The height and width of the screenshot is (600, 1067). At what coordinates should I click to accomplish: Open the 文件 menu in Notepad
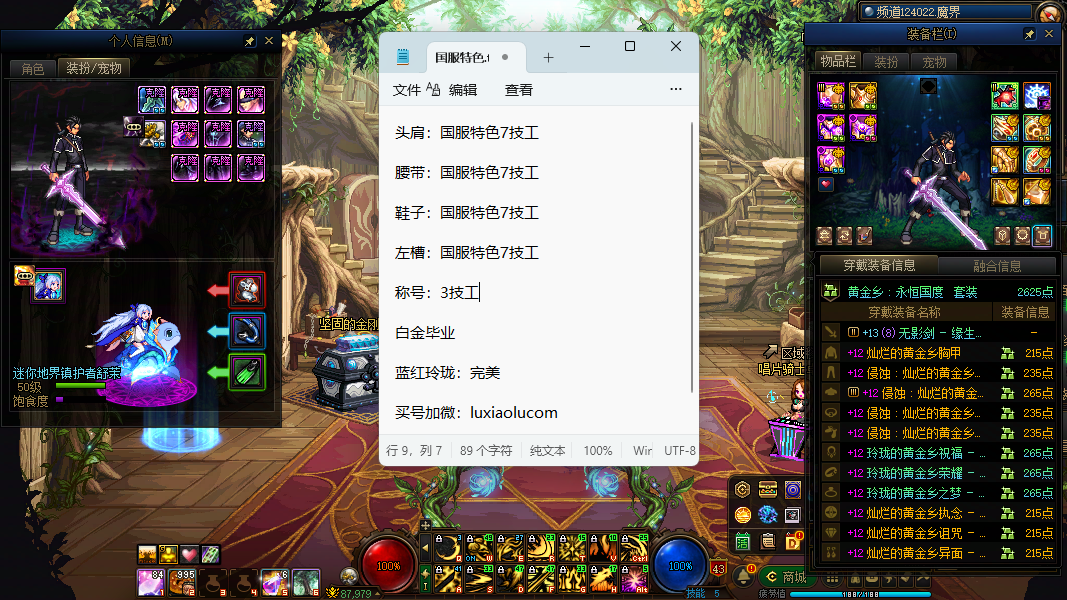[x=407, y=90]
